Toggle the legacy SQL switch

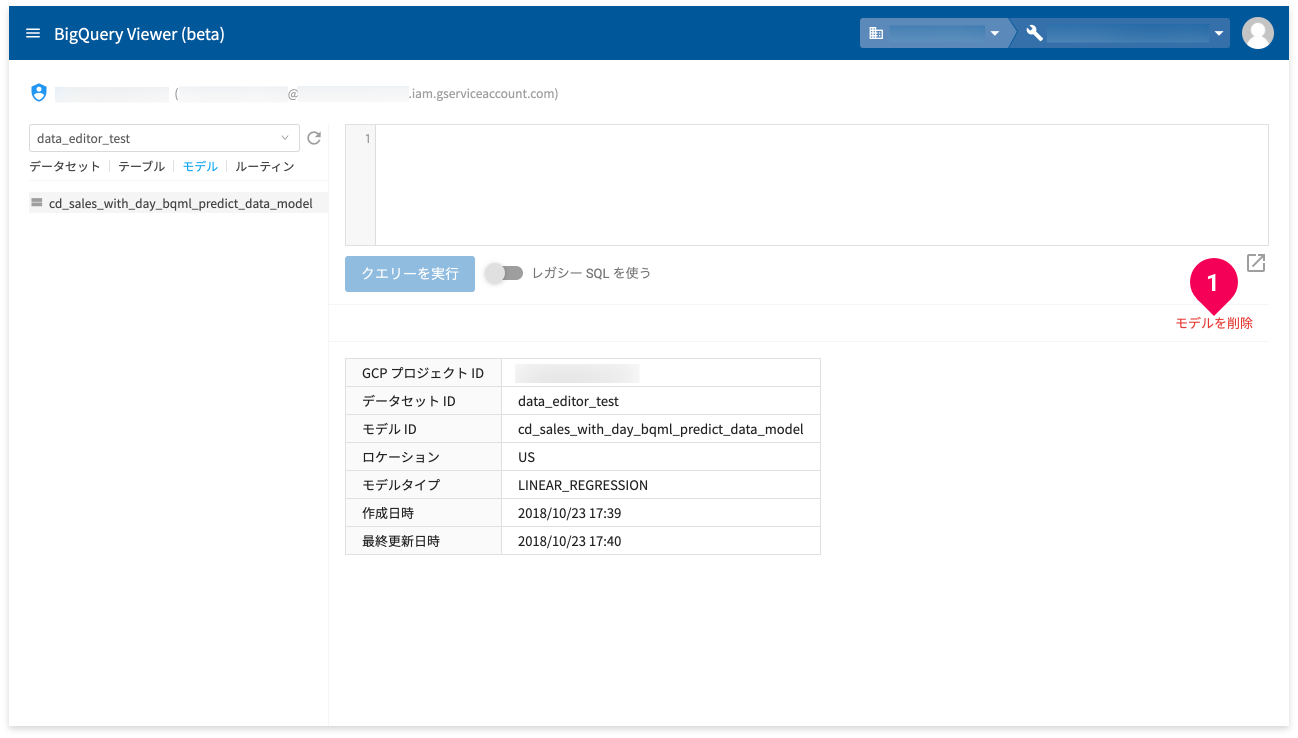pyautogui.click(x=504, y=273)
